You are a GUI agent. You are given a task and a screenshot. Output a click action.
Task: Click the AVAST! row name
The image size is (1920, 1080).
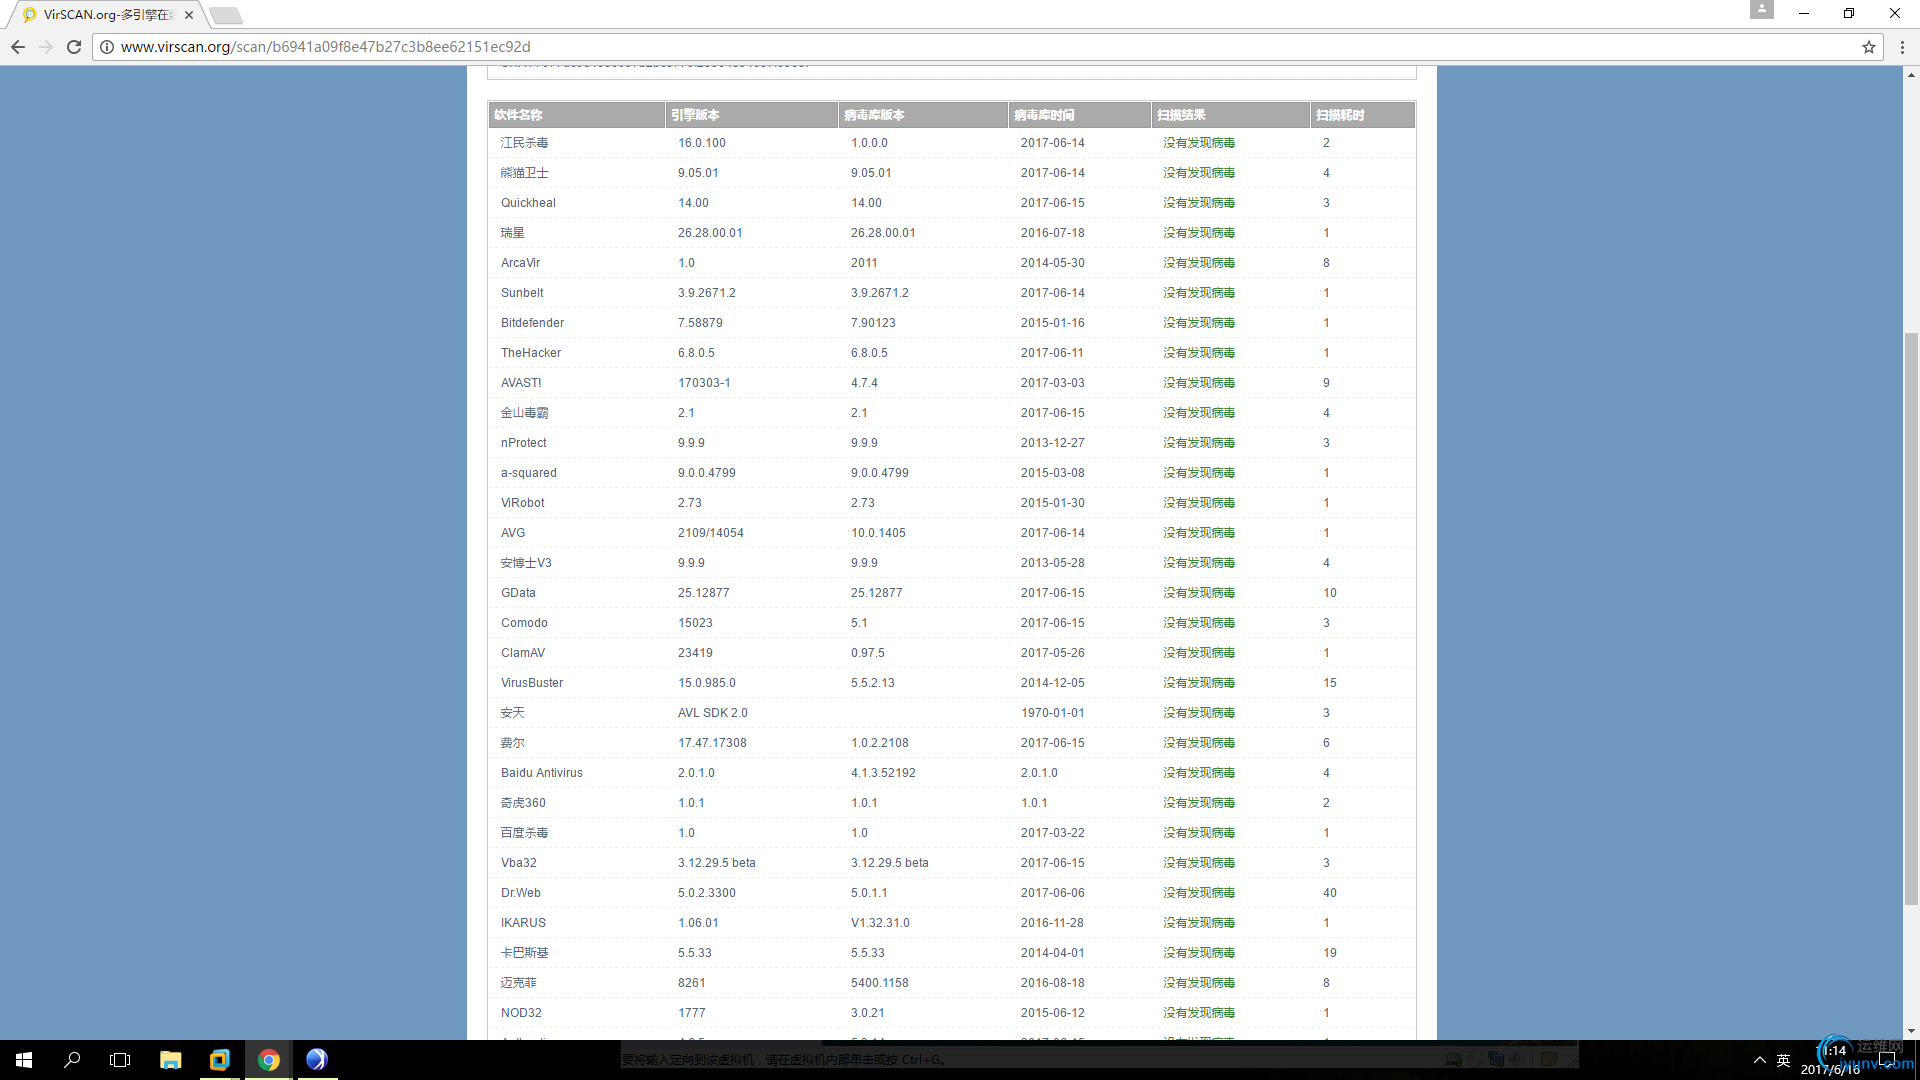click(x=521, y=383)
